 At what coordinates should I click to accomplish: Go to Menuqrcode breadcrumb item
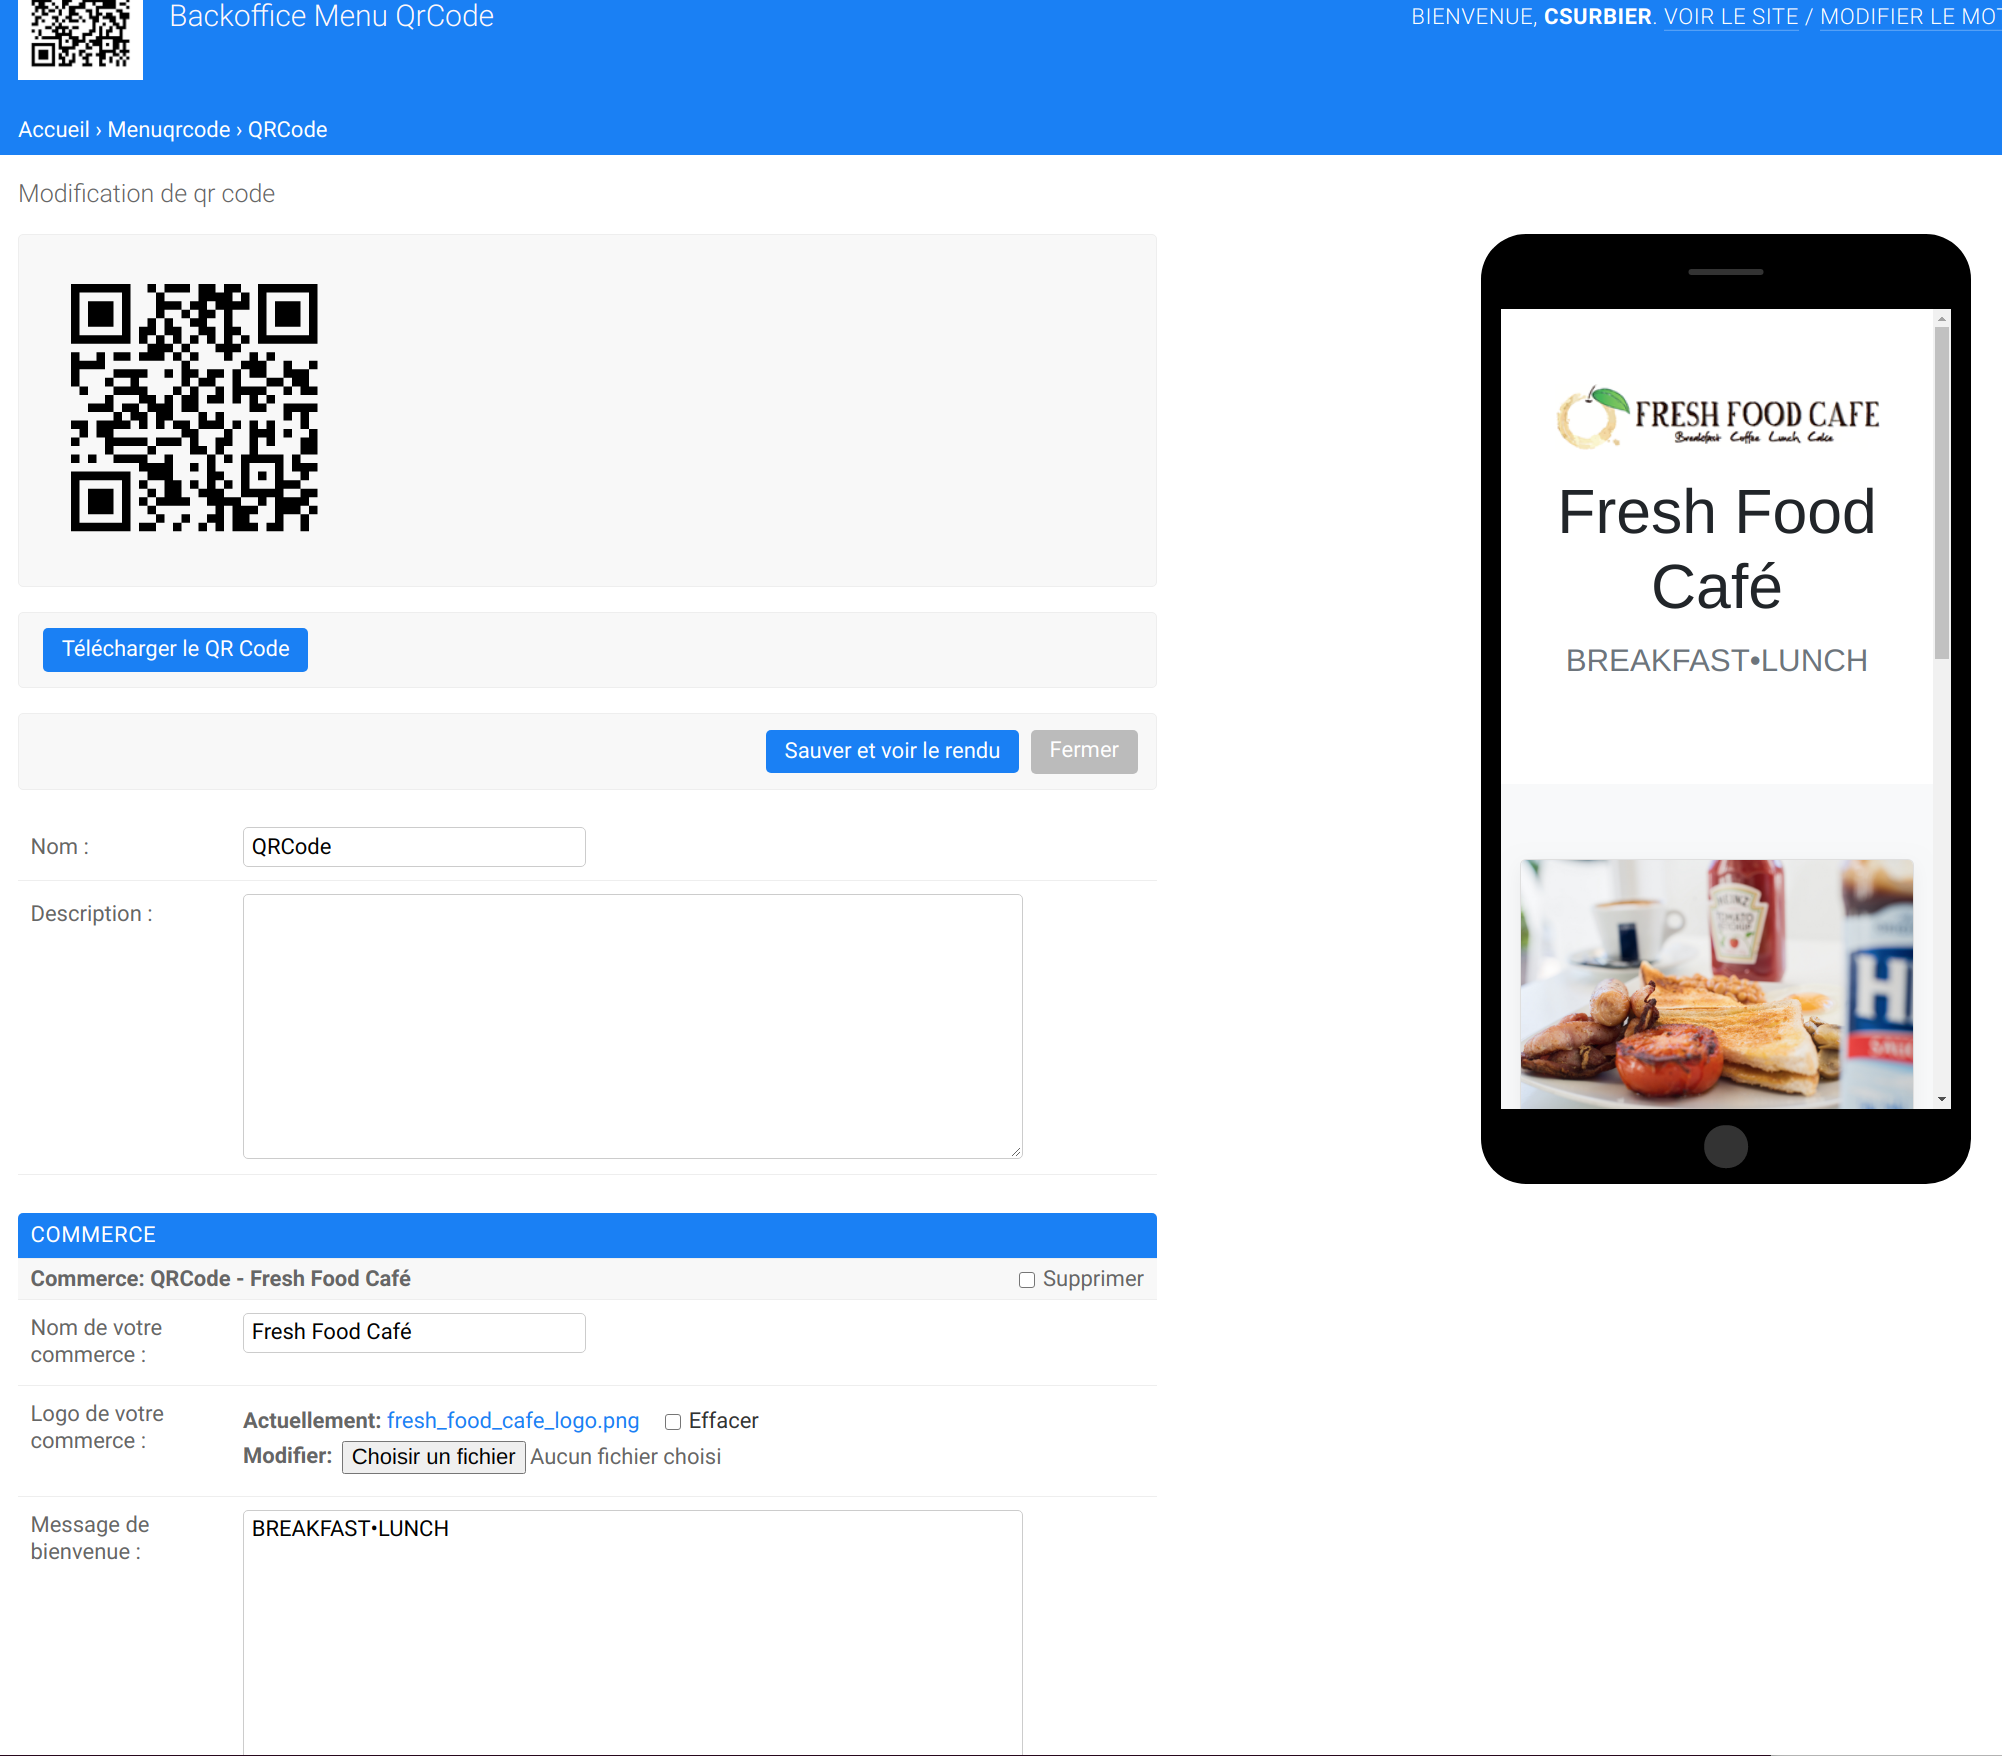tap(169, 130)
